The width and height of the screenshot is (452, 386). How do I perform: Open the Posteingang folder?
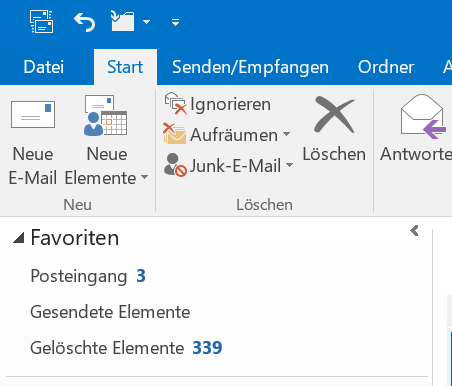pyautogui.click(x=79, y=276)
